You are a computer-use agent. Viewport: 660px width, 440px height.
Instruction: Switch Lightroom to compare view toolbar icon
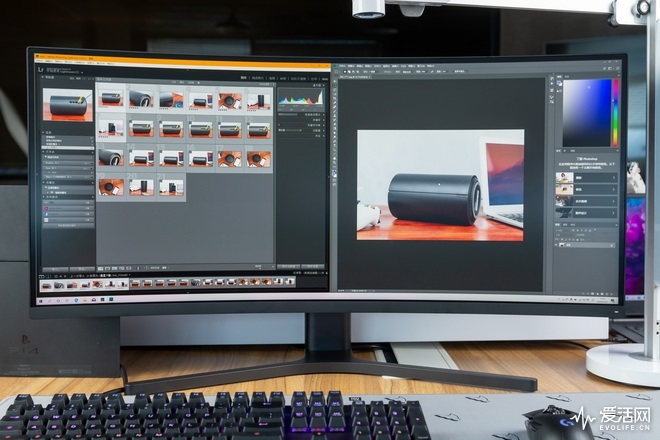114,268
